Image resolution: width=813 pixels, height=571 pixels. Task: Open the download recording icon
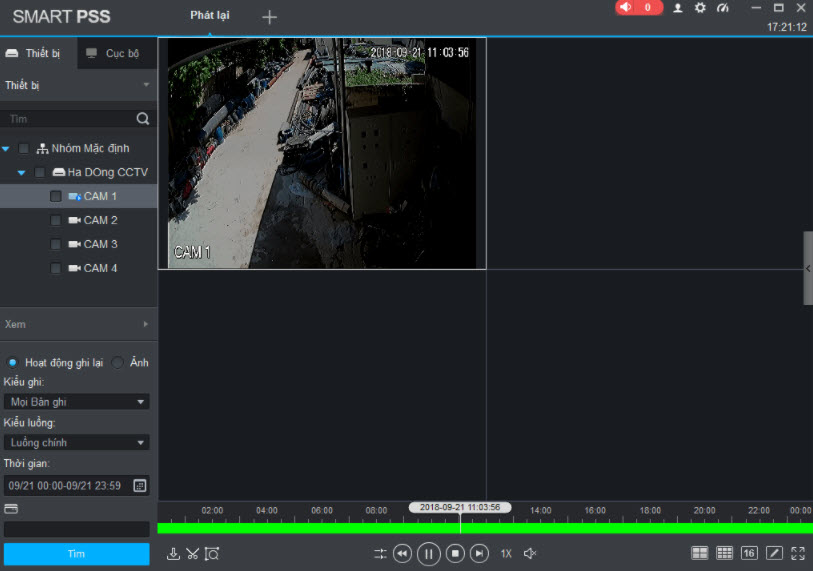[173, 553]
